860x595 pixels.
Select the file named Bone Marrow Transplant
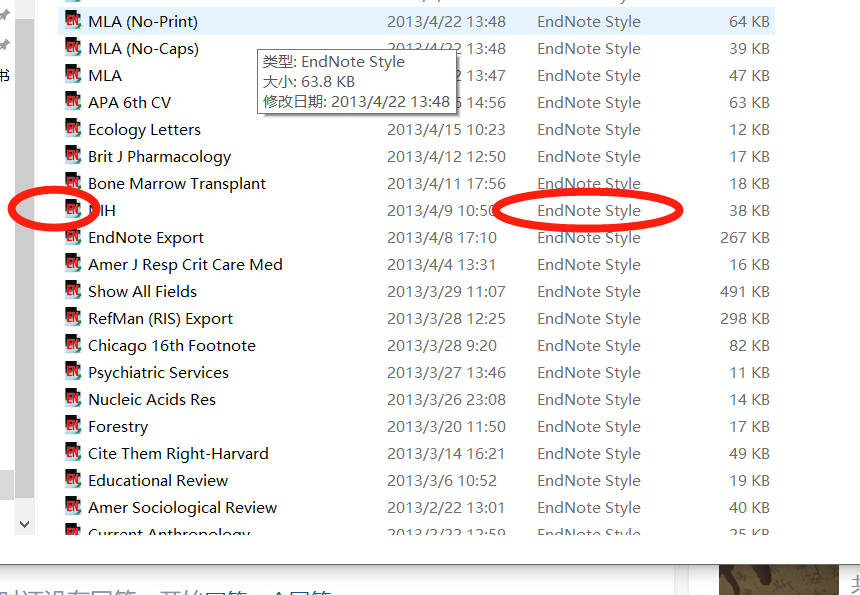click(x=177, y=183)
